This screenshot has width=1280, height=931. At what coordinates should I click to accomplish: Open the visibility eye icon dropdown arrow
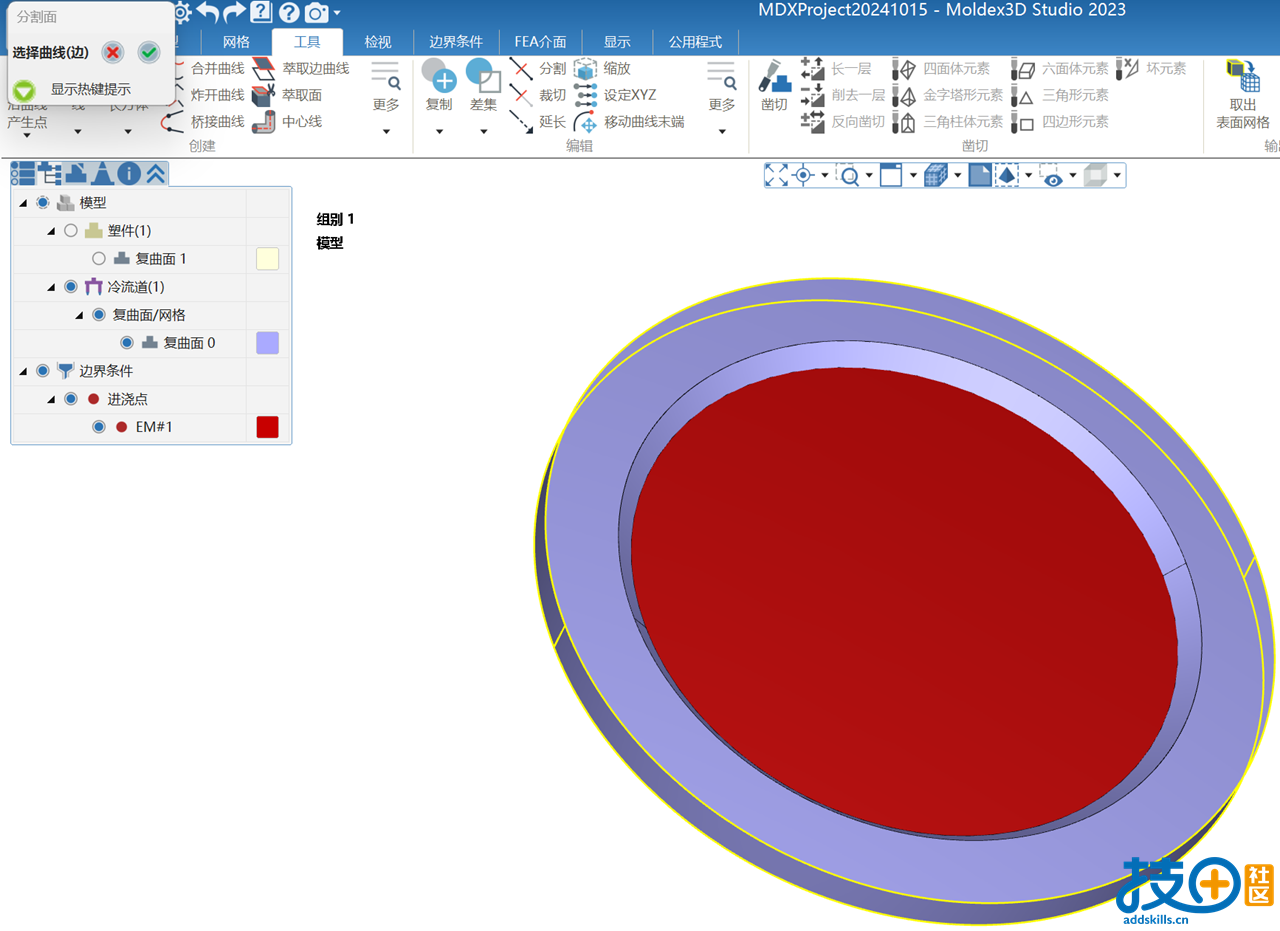coord(1073,176)
